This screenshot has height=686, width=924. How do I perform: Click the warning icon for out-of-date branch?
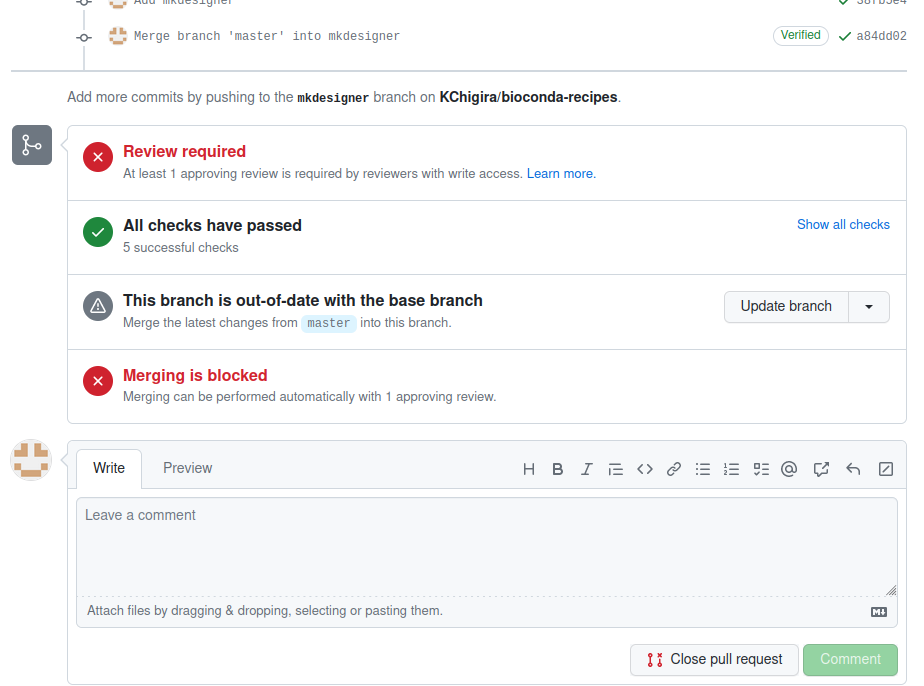pyautogui.click(x=98, y=306)
